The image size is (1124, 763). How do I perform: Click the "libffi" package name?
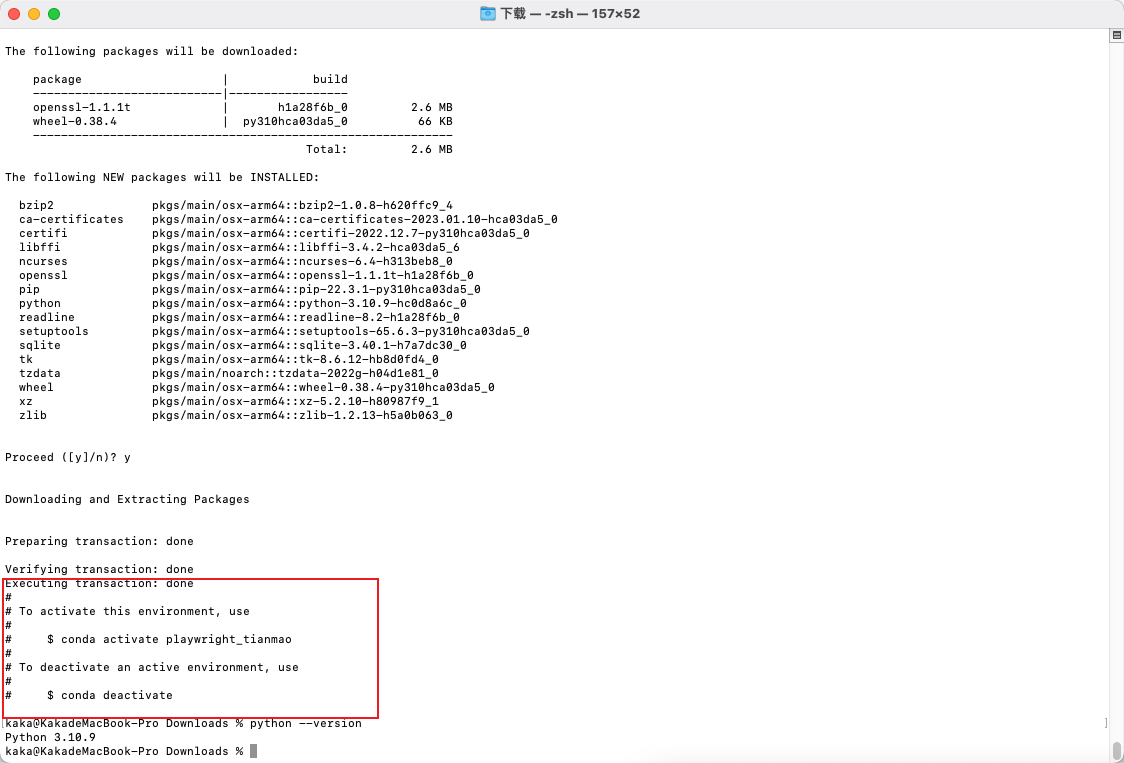[x=40, y=247]
